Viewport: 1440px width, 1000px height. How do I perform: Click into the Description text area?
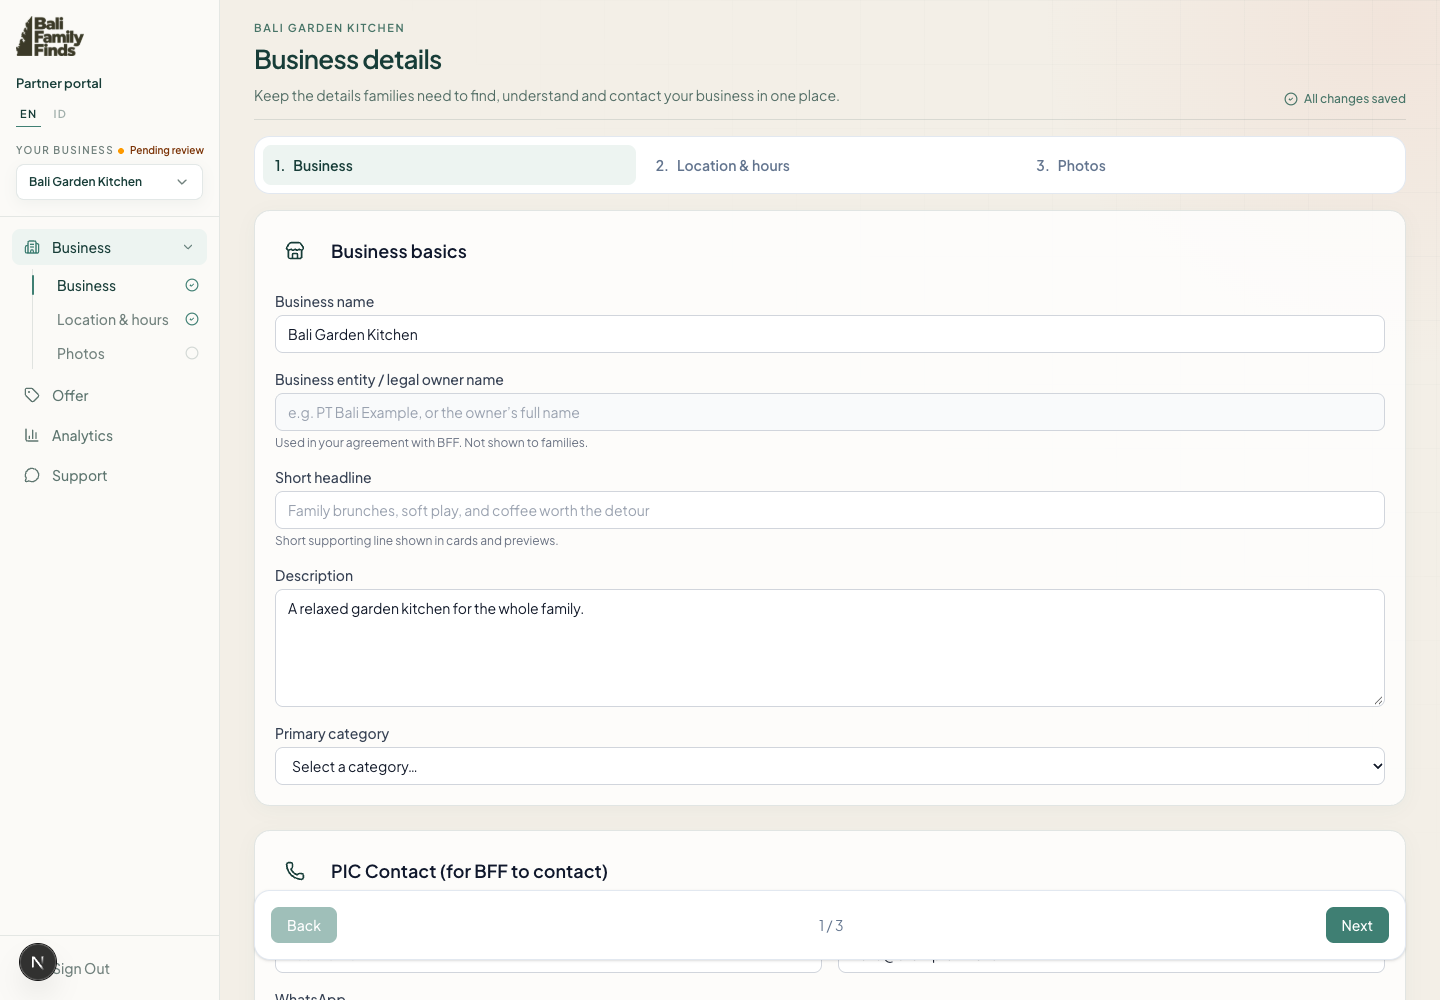pyautogui.click(x=830, y=648)
